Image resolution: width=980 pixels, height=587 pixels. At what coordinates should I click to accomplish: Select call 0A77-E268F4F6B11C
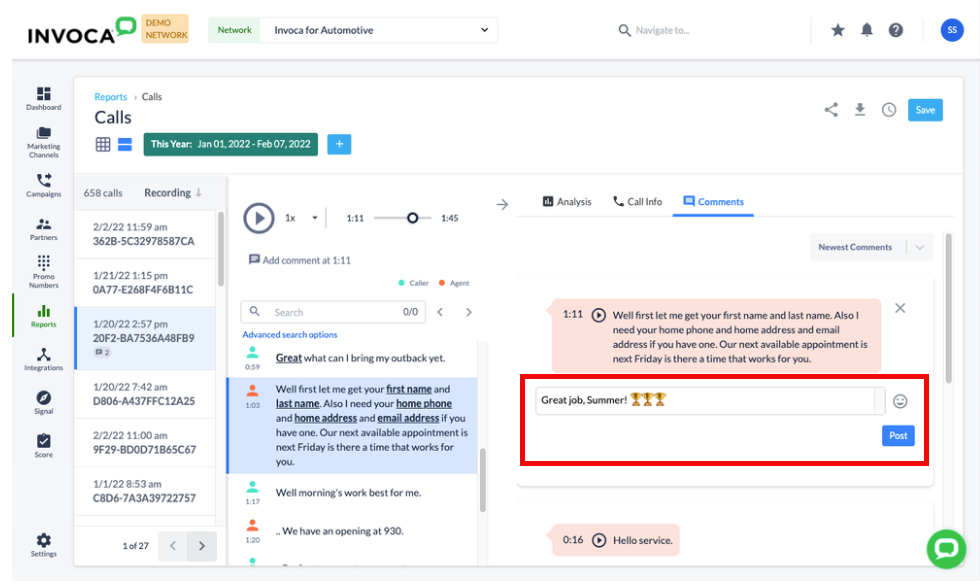point(145,283)
